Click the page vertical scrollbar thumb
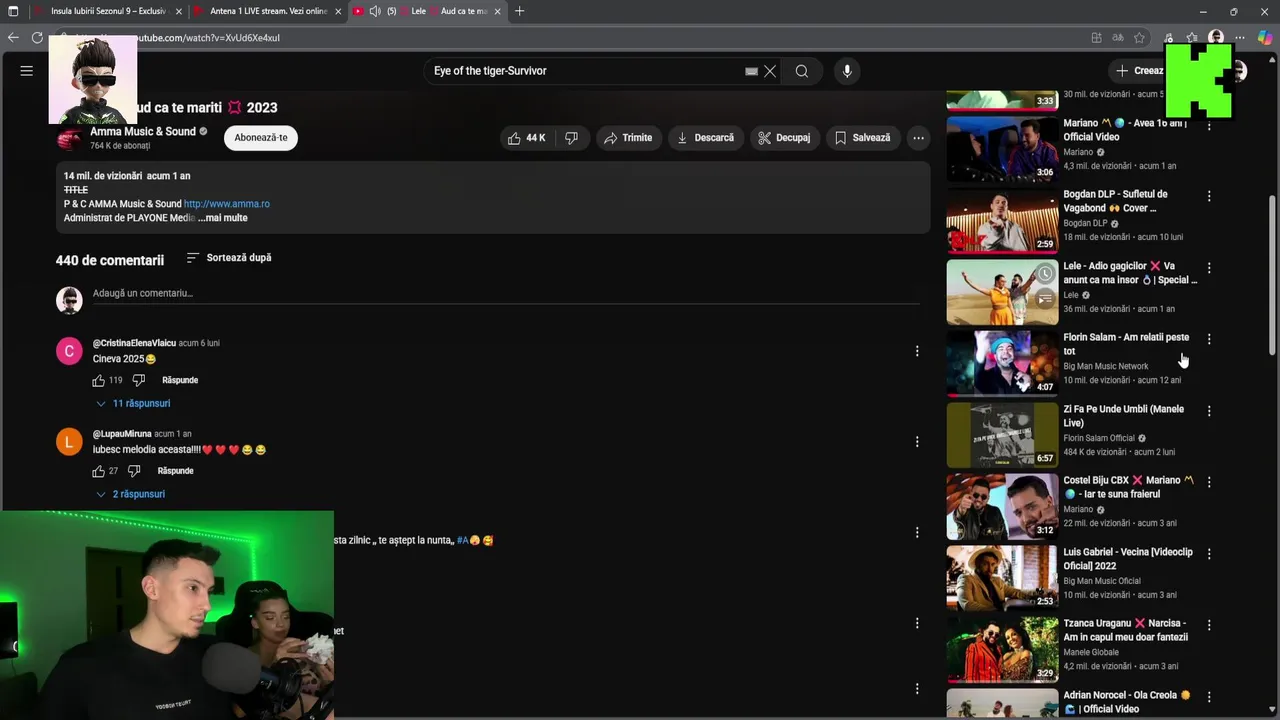1280x720 pixels. pos(1272,273)
